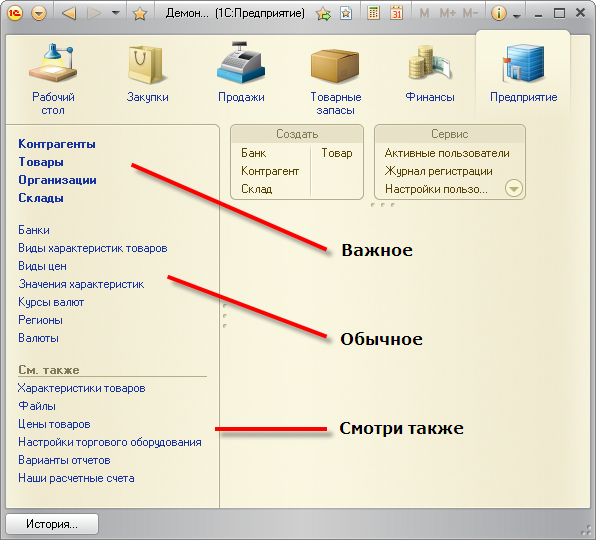Click the M- memory button
The height and width of the screenshot is (540, 596).
(470, 14)
